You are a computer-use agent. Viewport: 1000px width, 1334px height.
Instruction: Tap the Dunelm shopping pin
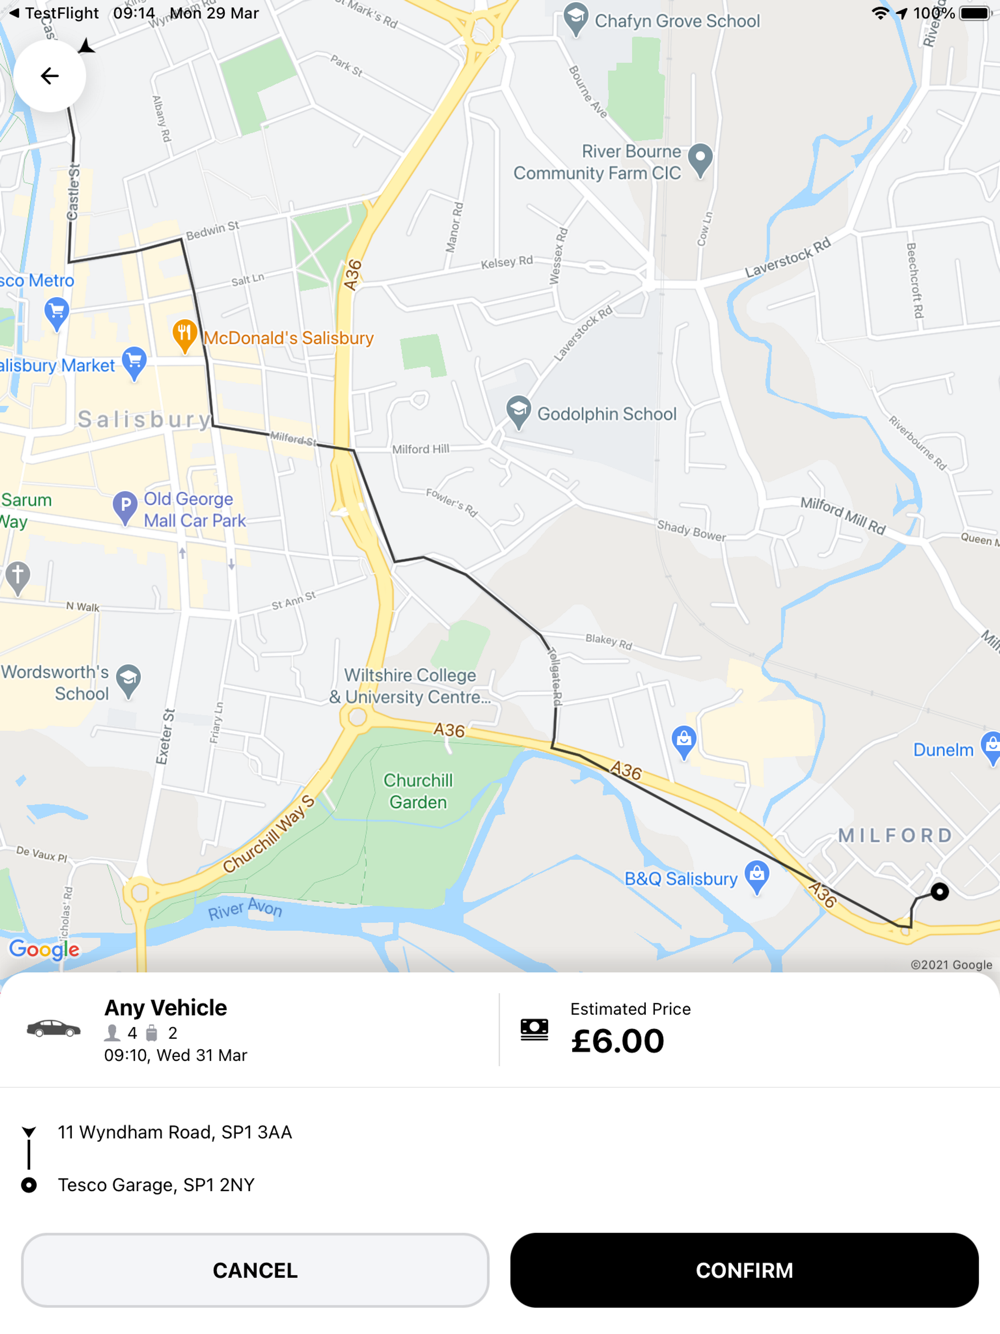[x=990, y=748]
